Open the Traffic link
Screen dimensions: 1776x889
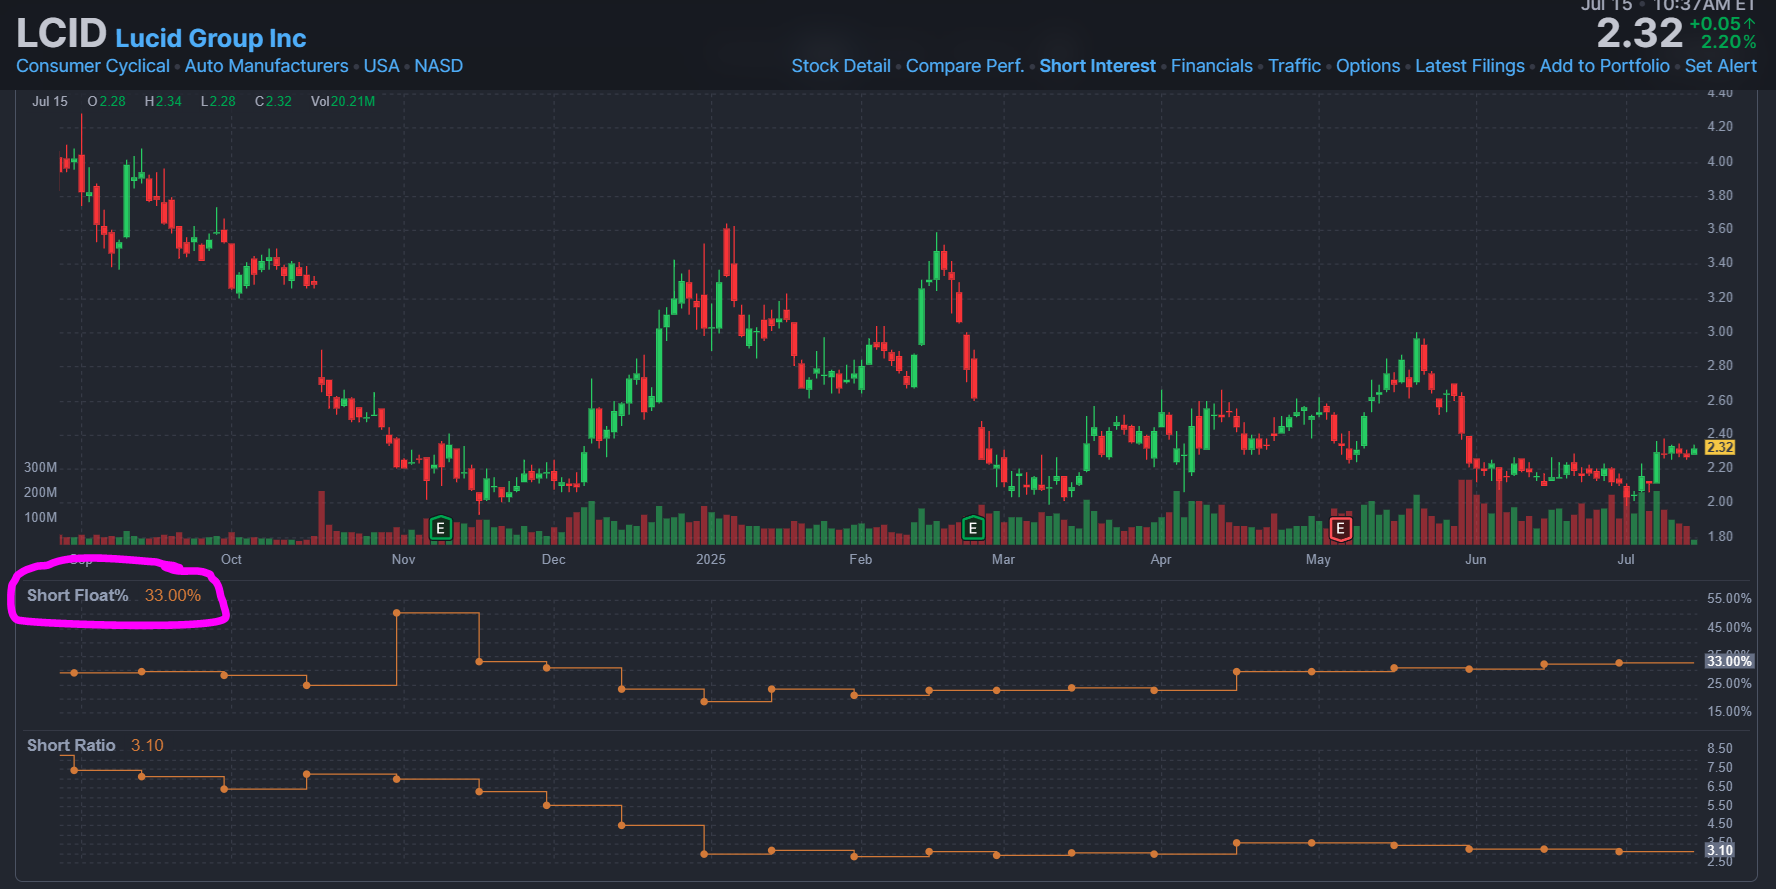tap(1294, 66)
